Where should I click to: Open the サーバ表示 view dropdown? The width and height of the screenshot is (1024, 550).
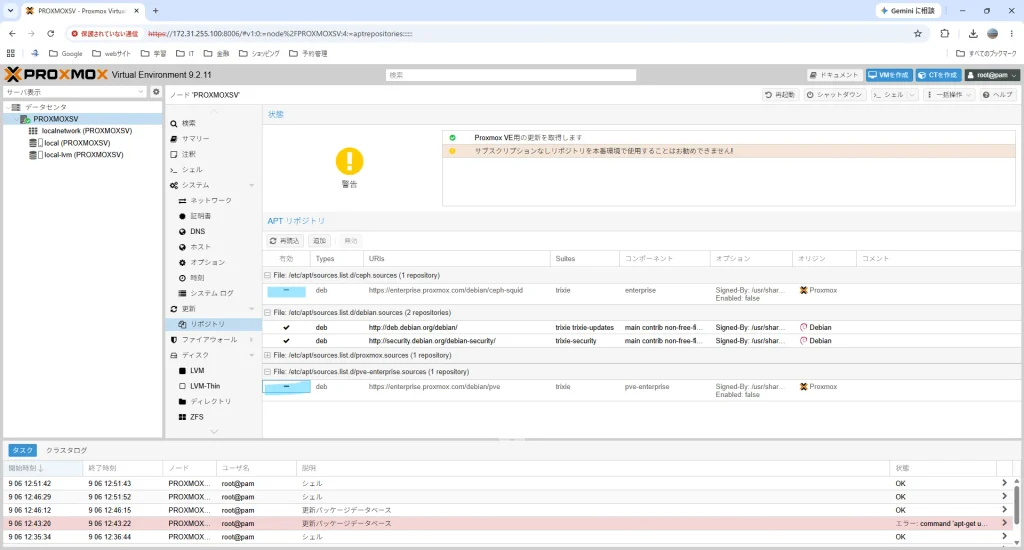point(75,92)
